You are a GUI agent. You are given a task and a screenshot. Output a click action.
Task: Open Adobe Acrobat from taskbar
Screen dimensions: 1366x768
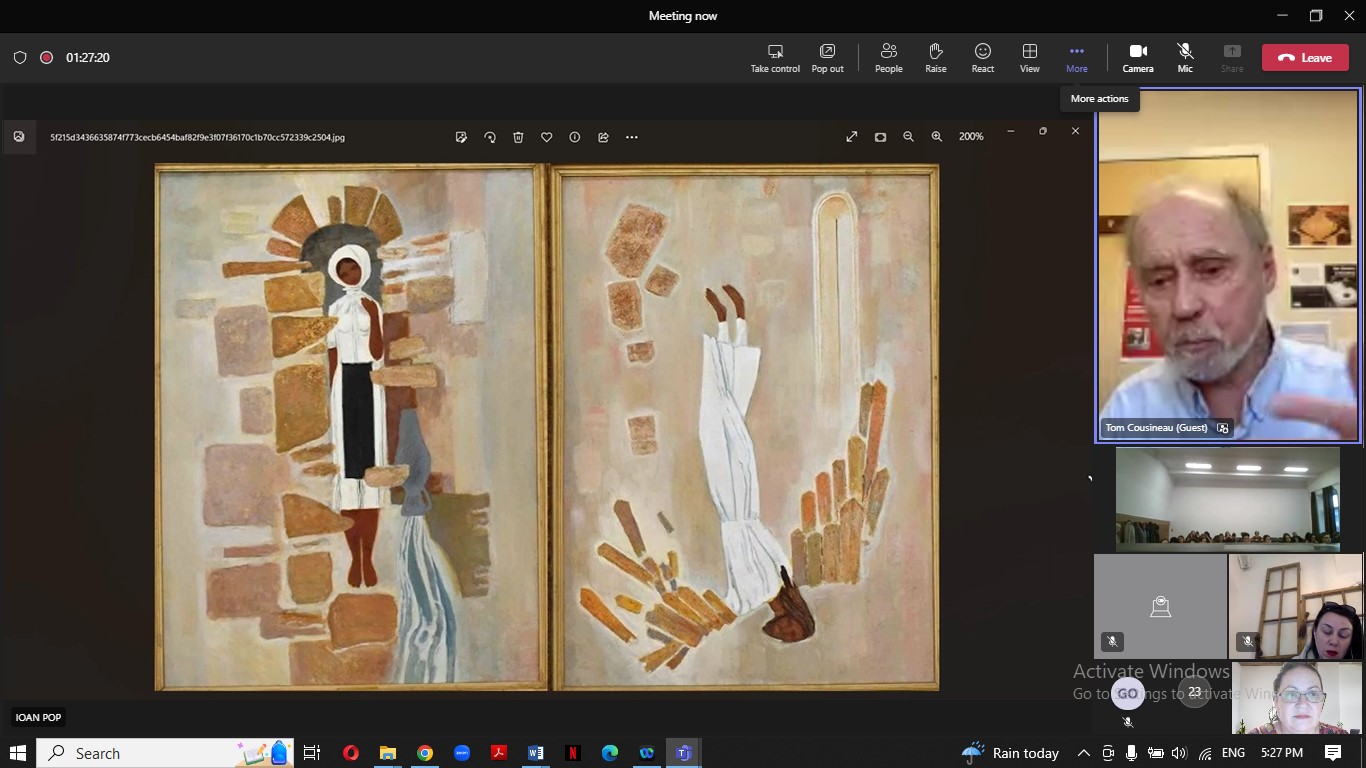pyautogui.click(x=499, y=753)
